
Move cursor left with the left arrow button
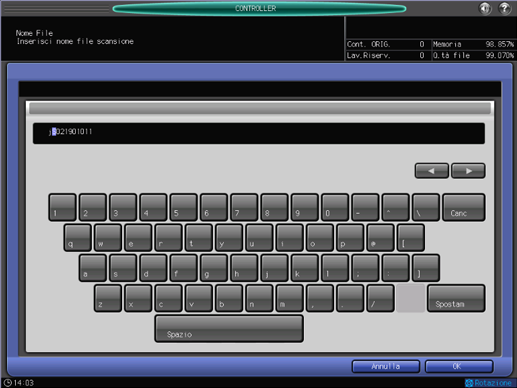[x=432, y=171]
